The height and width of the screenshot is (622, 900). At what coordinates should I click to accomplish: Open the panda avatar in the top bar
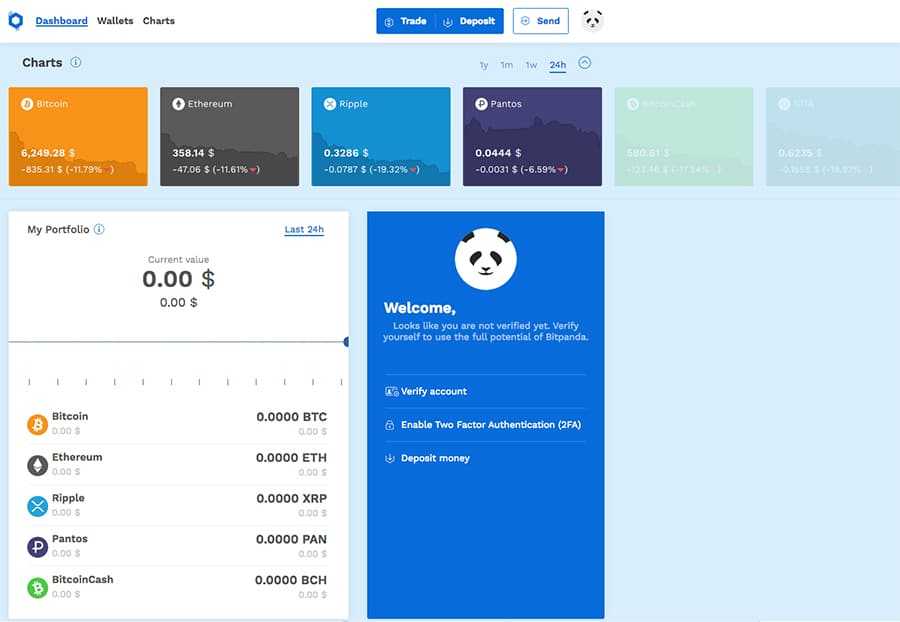pyautogui.click(x=592, y=19)
